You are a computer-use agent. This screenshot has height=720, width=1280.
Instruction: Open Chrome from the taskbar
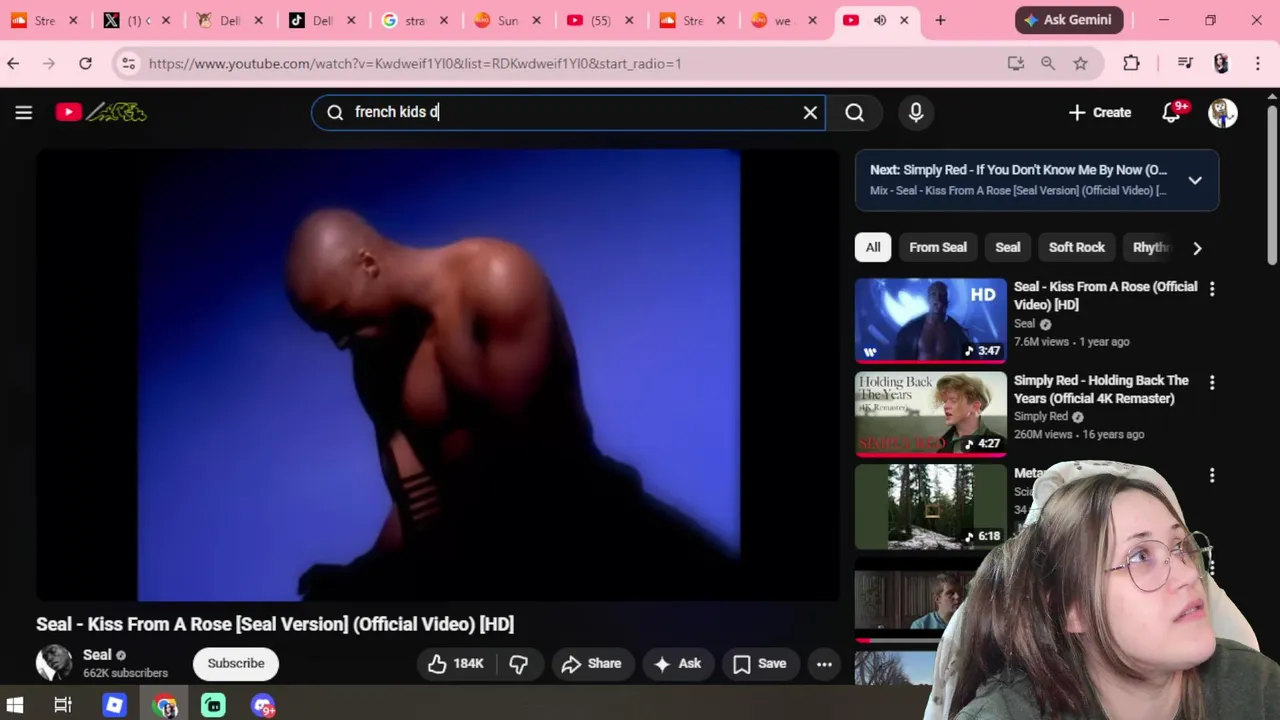(165, 705)
